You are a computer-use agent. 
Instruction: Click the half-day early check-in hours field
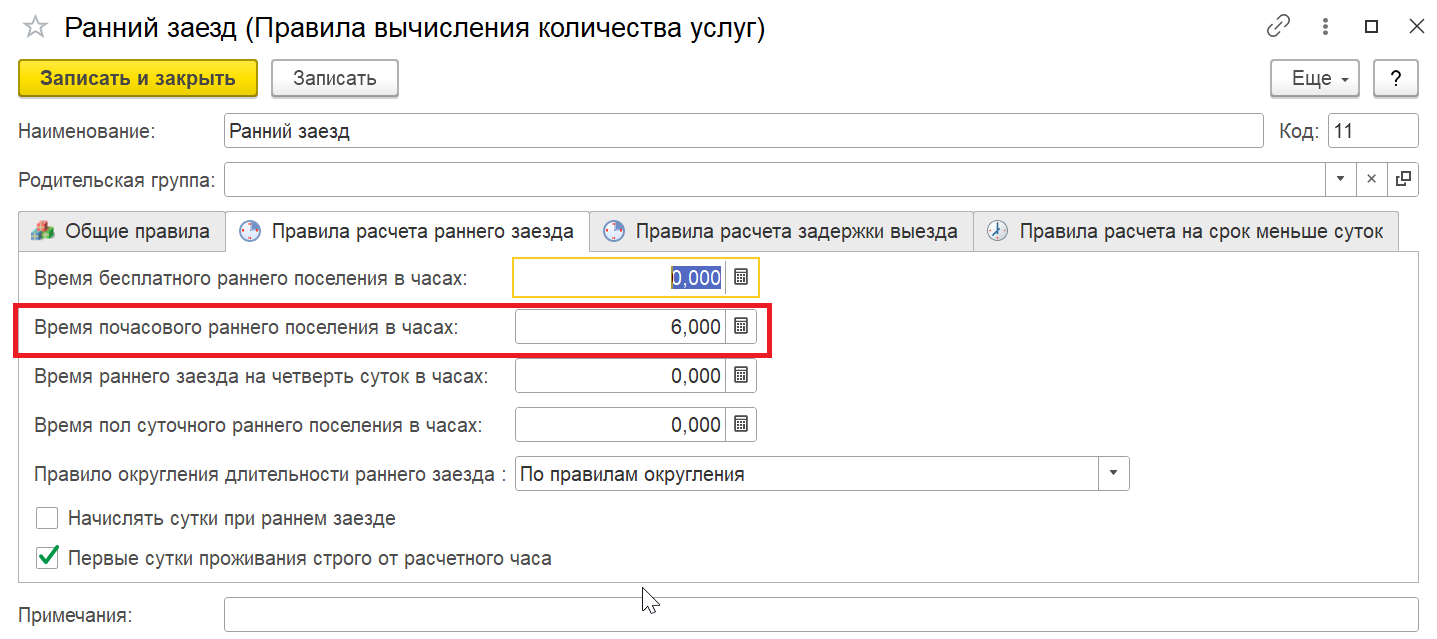coord(621,425)
